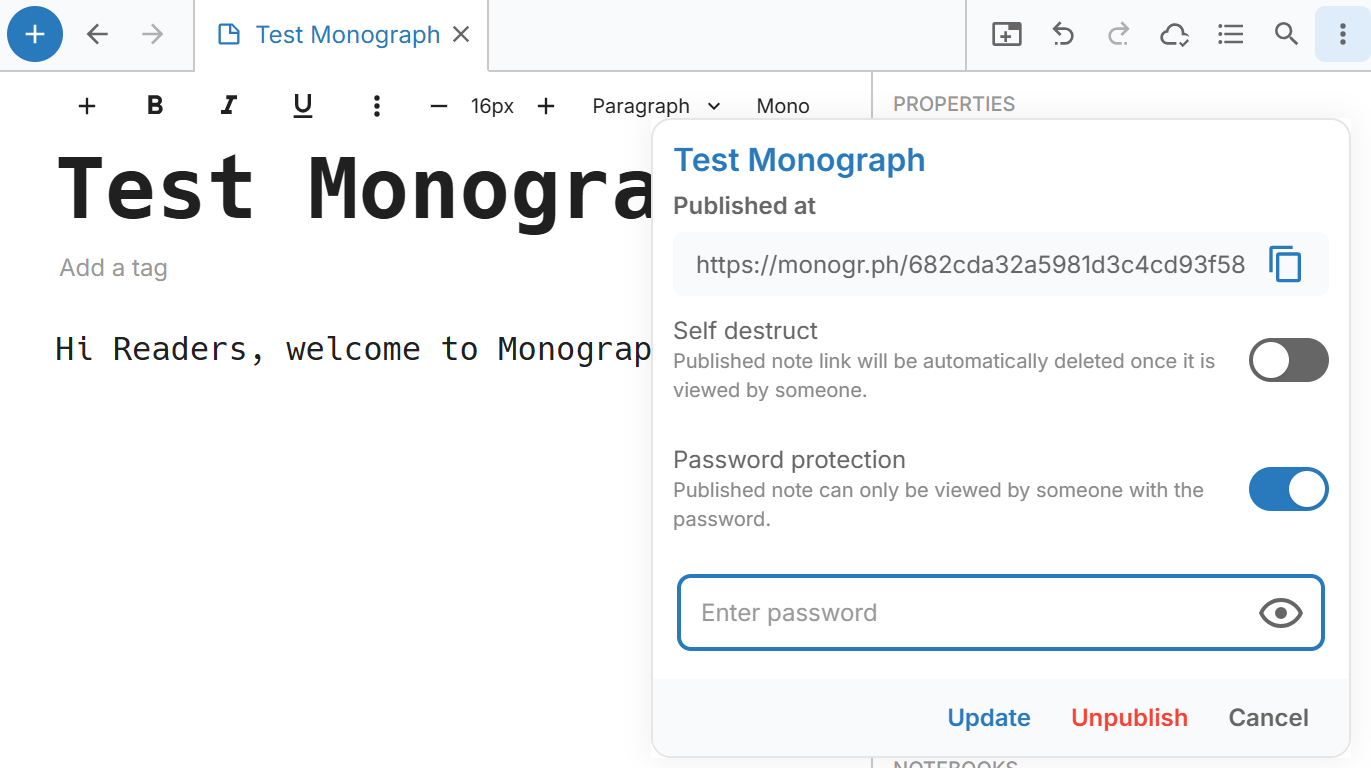Click the Update button
The width and height of the screenshot is (1371, 768).
[988, 717]
